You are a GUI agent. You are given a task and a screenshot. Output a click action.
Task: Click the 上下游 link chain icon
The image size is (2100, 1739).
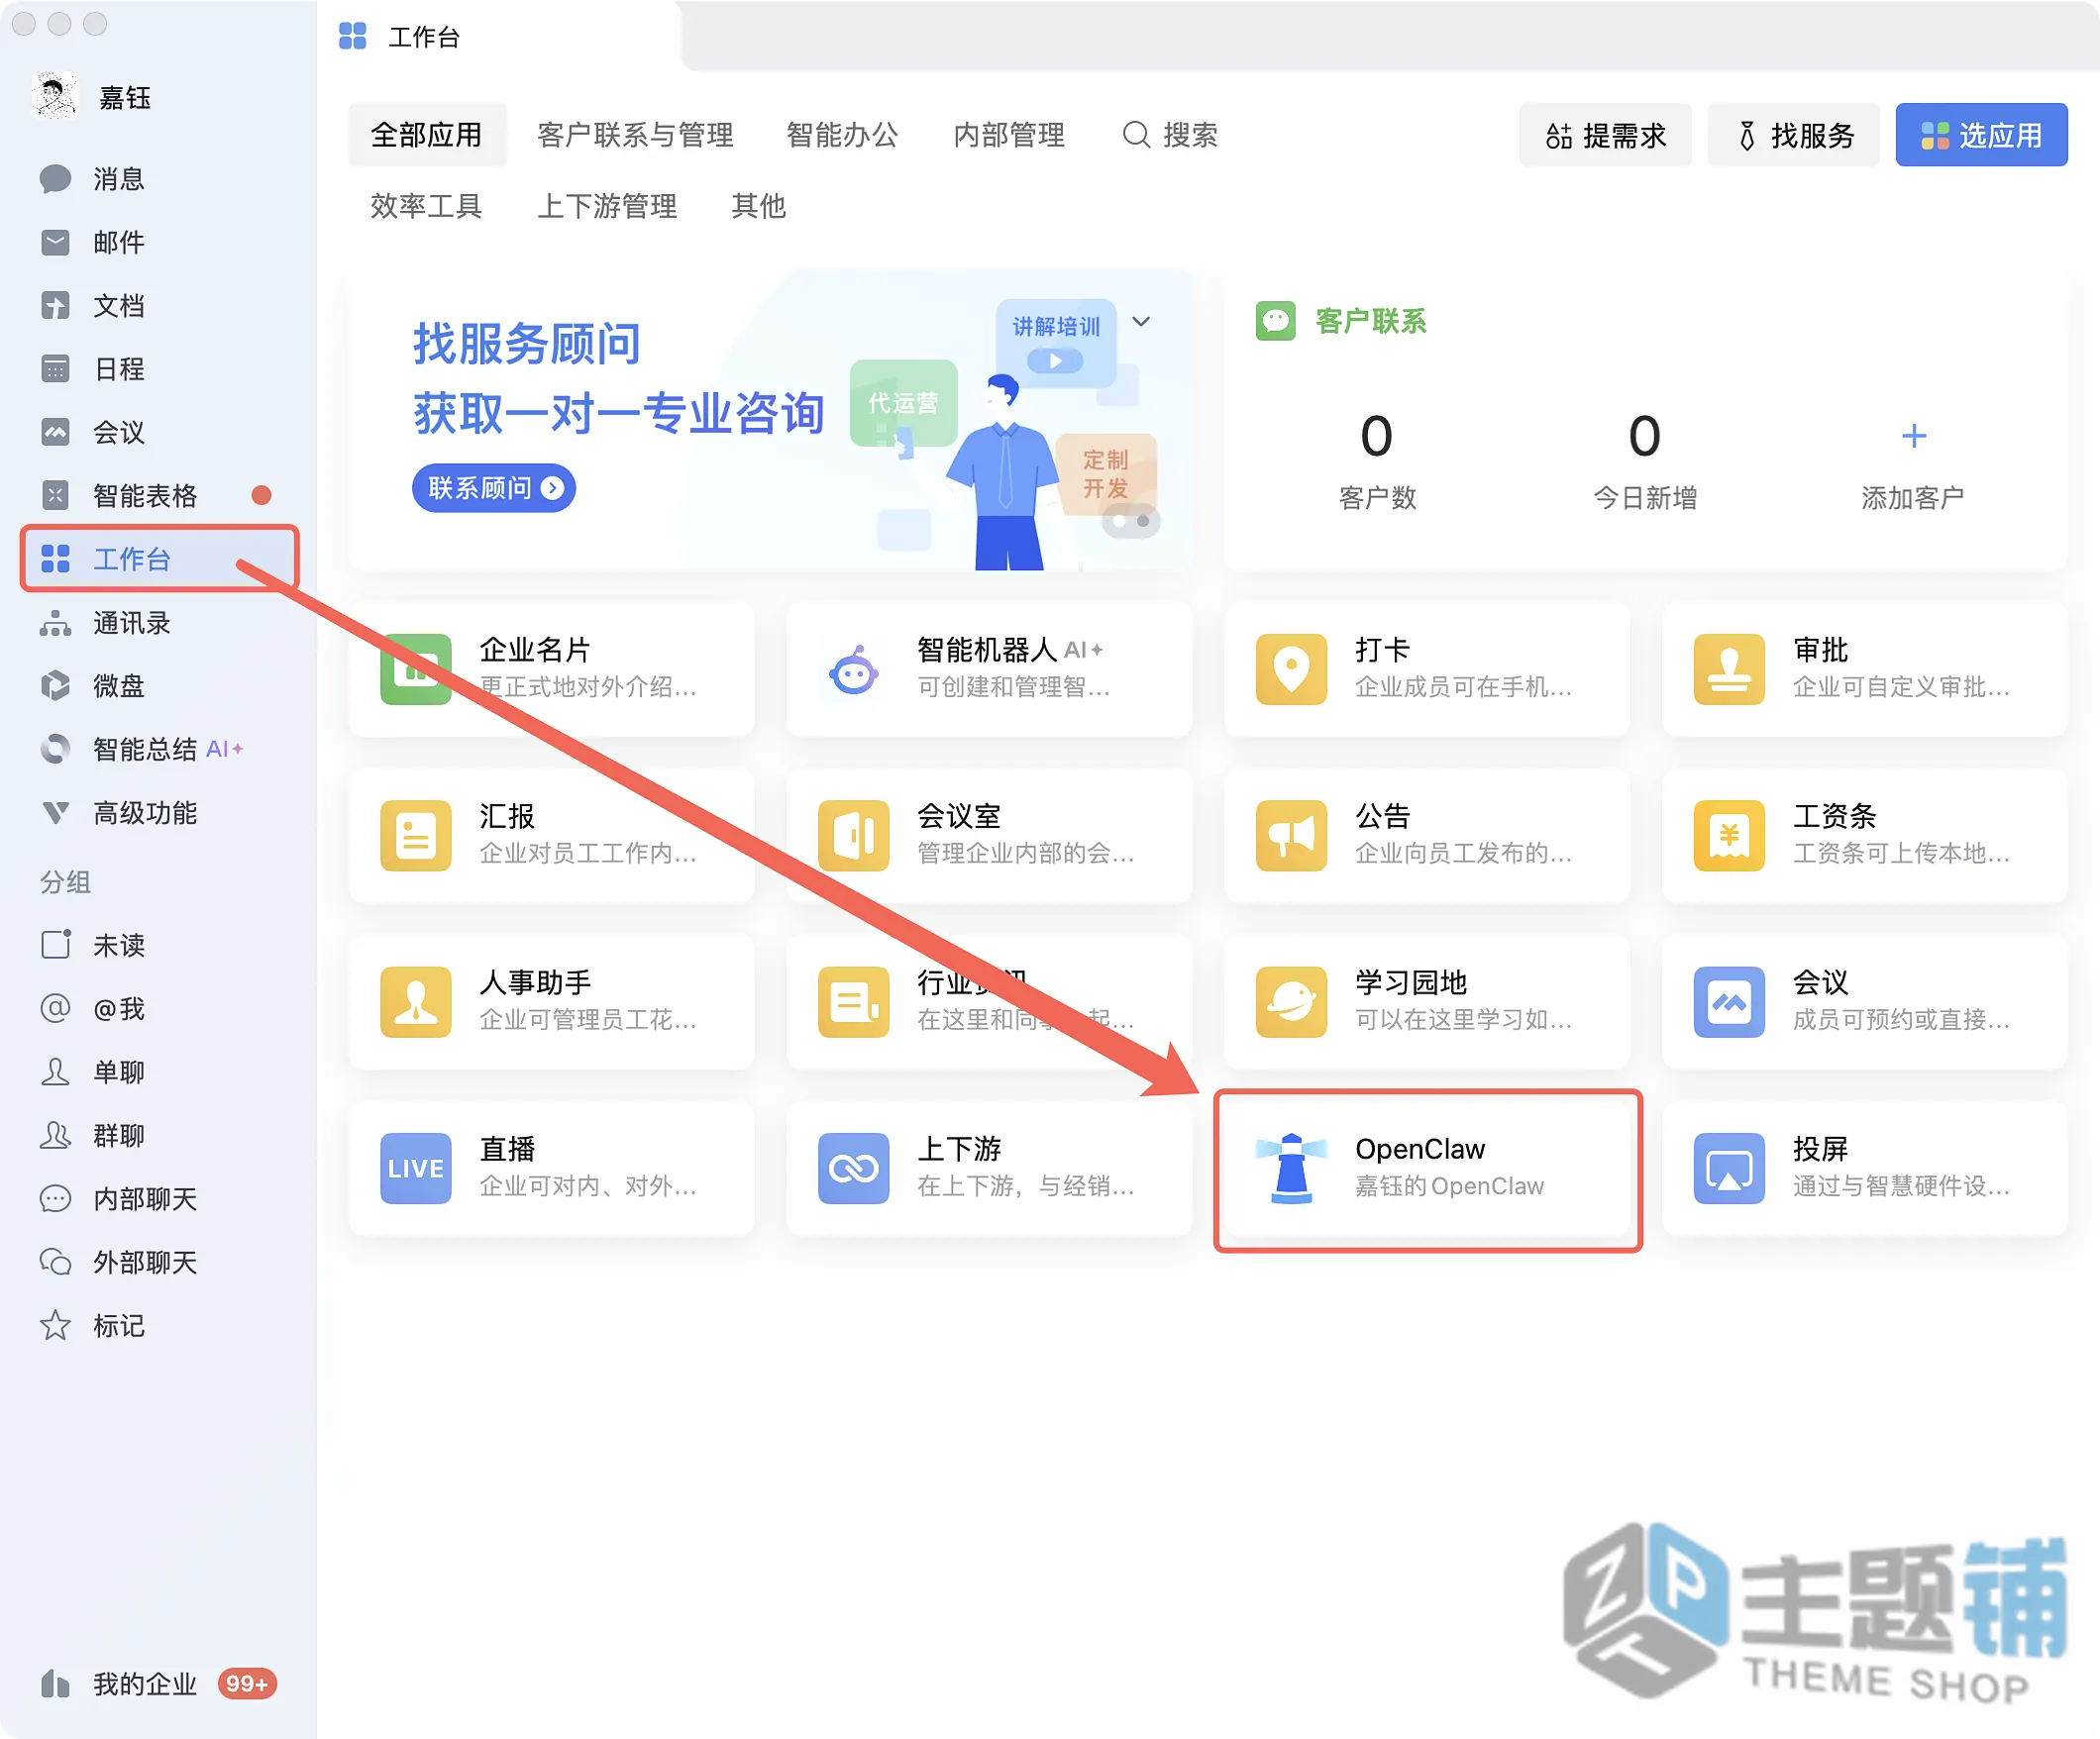click(x=853, y=1168)
